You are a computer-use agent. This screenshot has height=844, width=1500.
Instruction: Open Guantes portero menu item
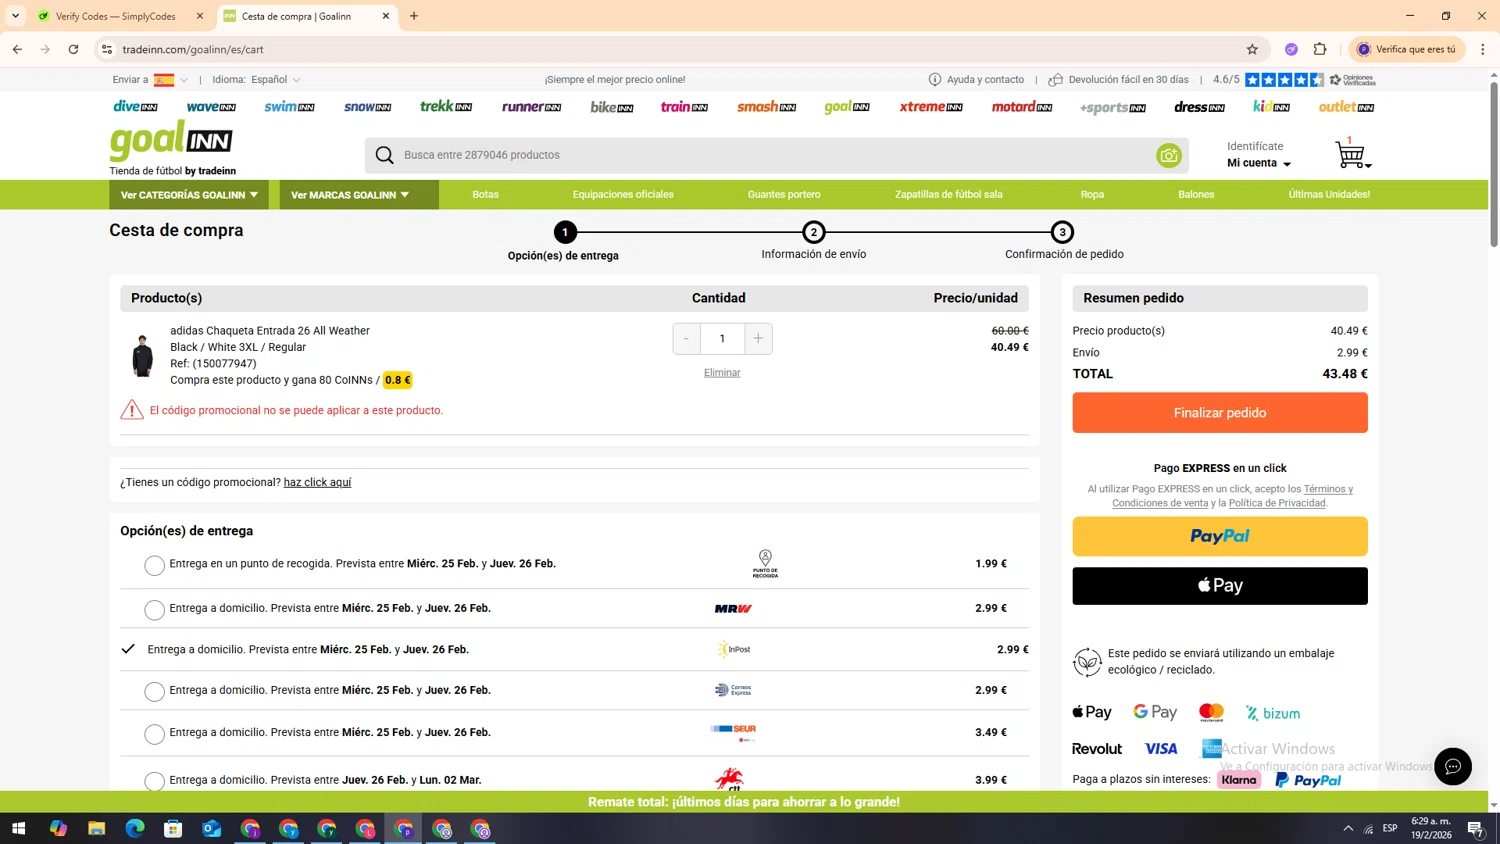tap(784, 195)
